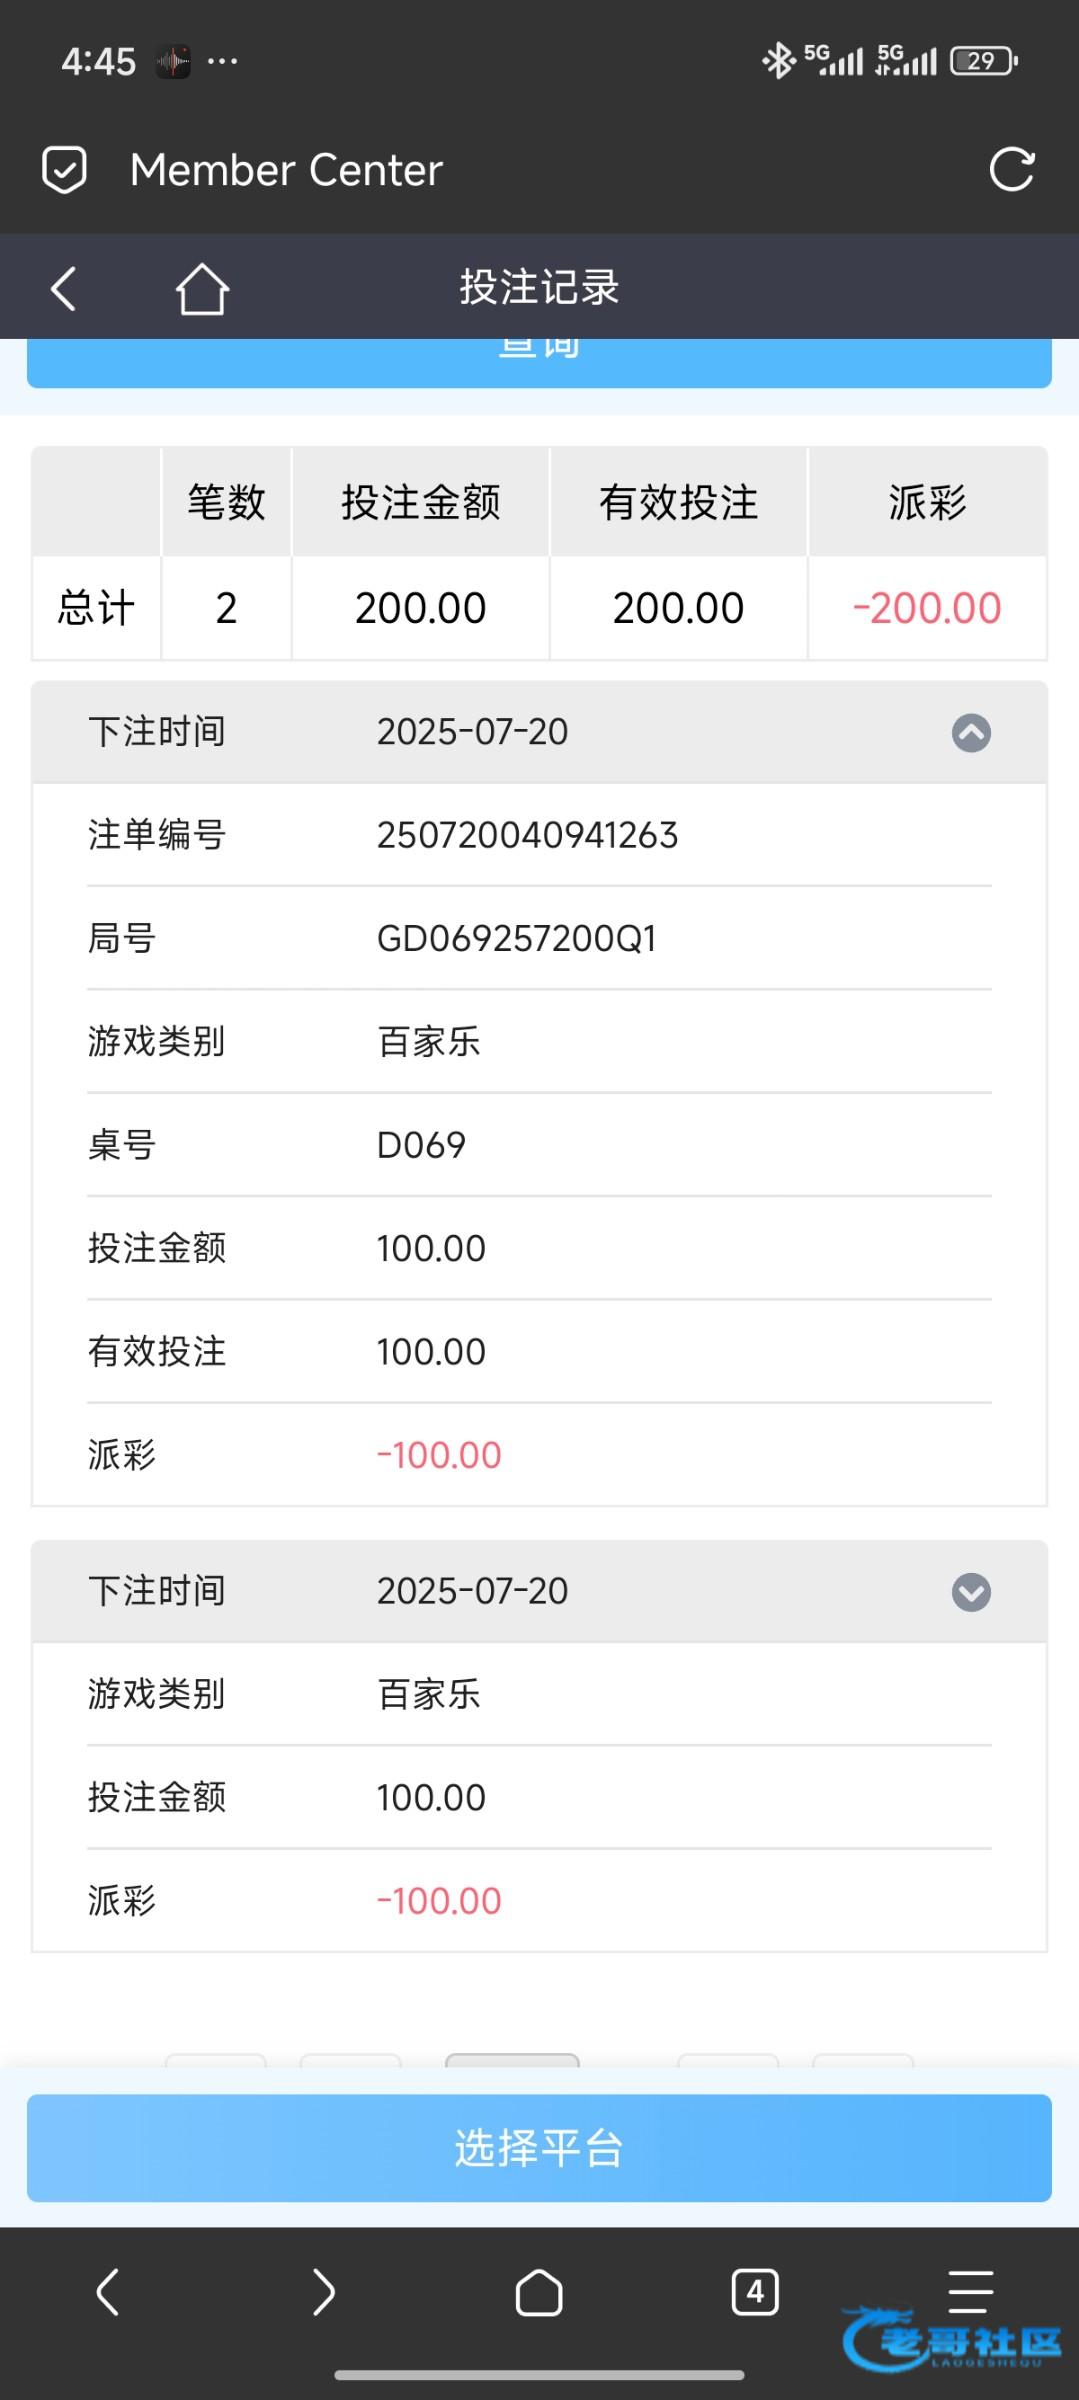Open the browser home button in the bottom bar
1079x2400 pixels.
(539, 2291)
